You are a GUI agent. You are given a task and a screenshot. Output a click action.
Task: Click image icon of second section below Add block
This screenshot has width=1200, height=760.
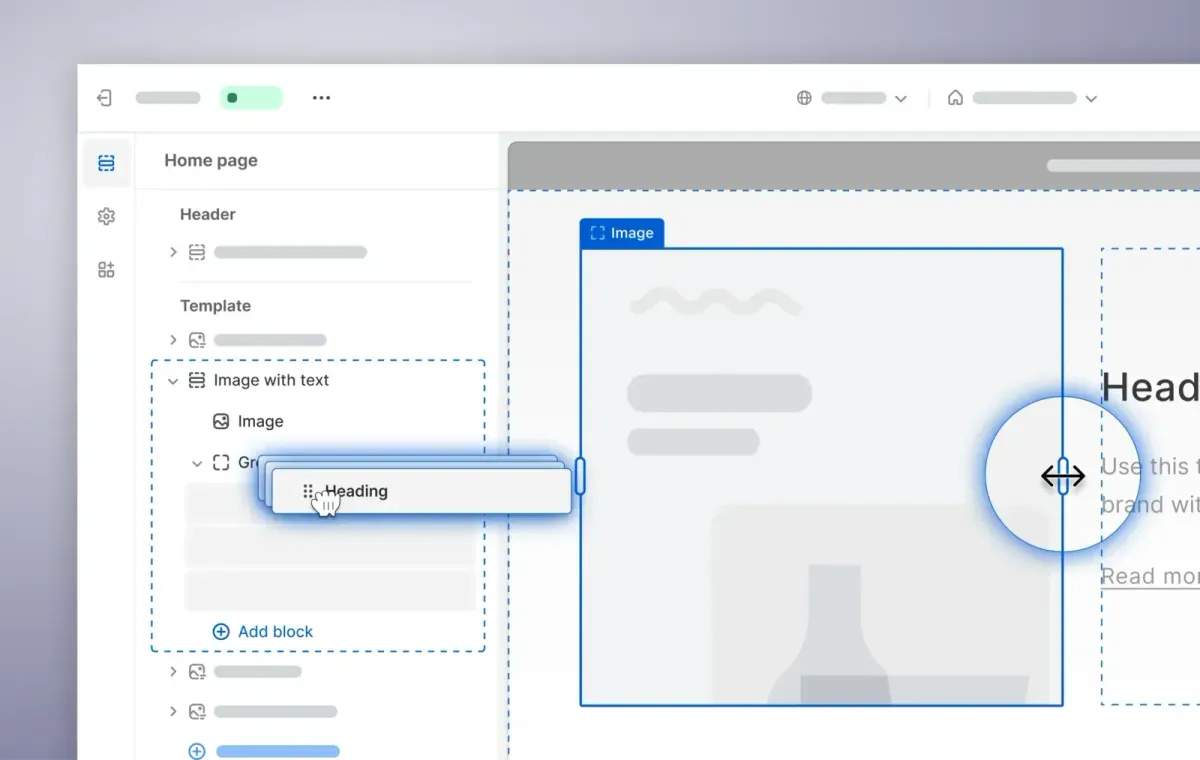pyautogui.click(x=197, y=712)
